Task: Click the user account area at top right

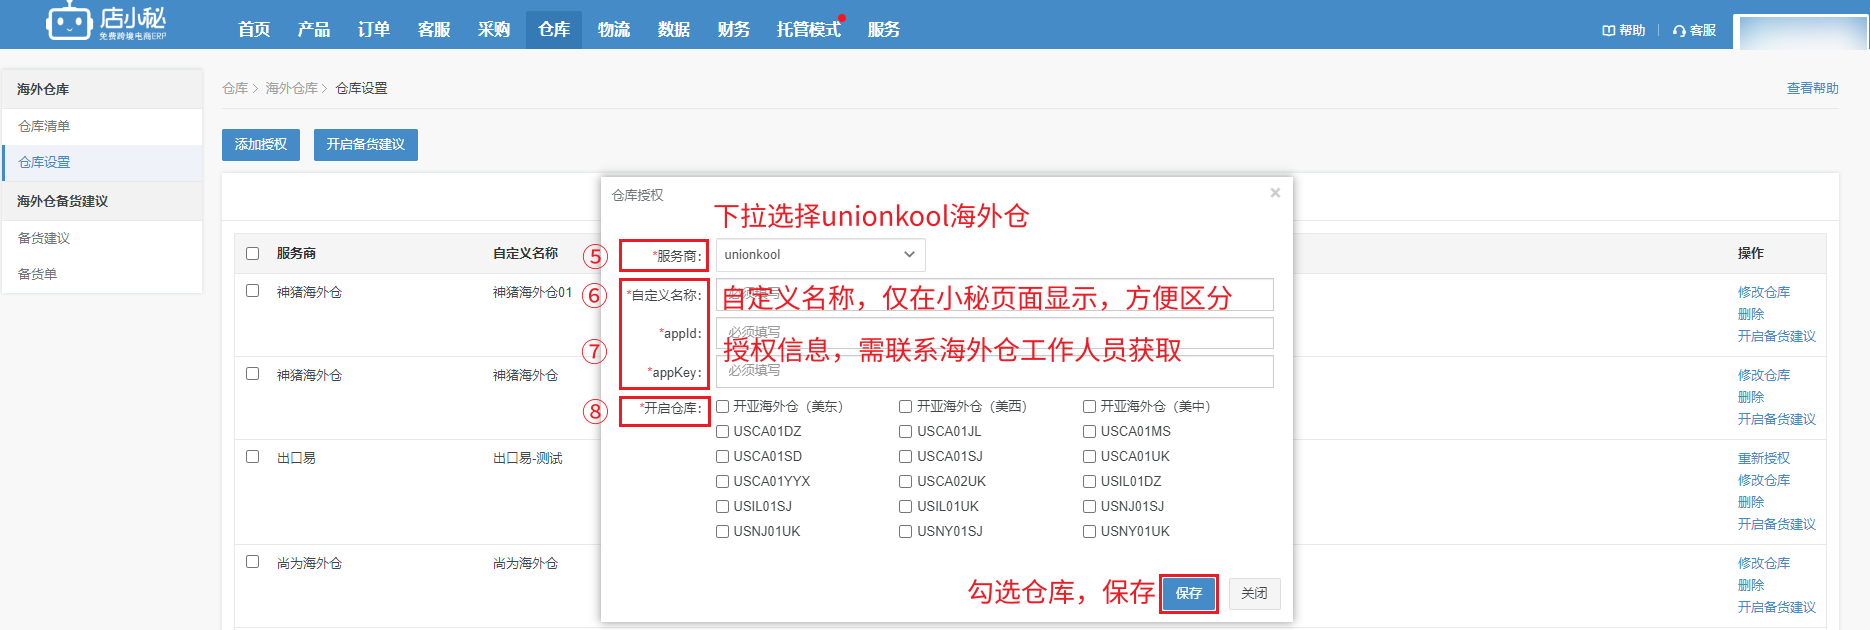Action: click(1800, 31)
